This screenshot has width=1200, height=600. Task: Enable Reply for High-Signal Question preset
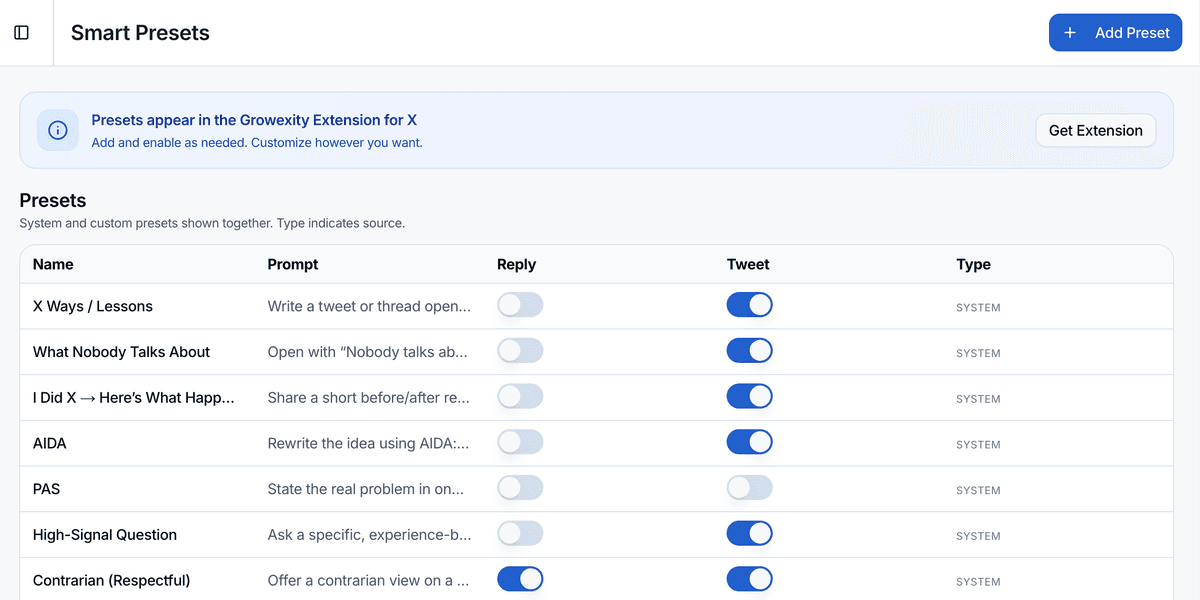[520, 533]
